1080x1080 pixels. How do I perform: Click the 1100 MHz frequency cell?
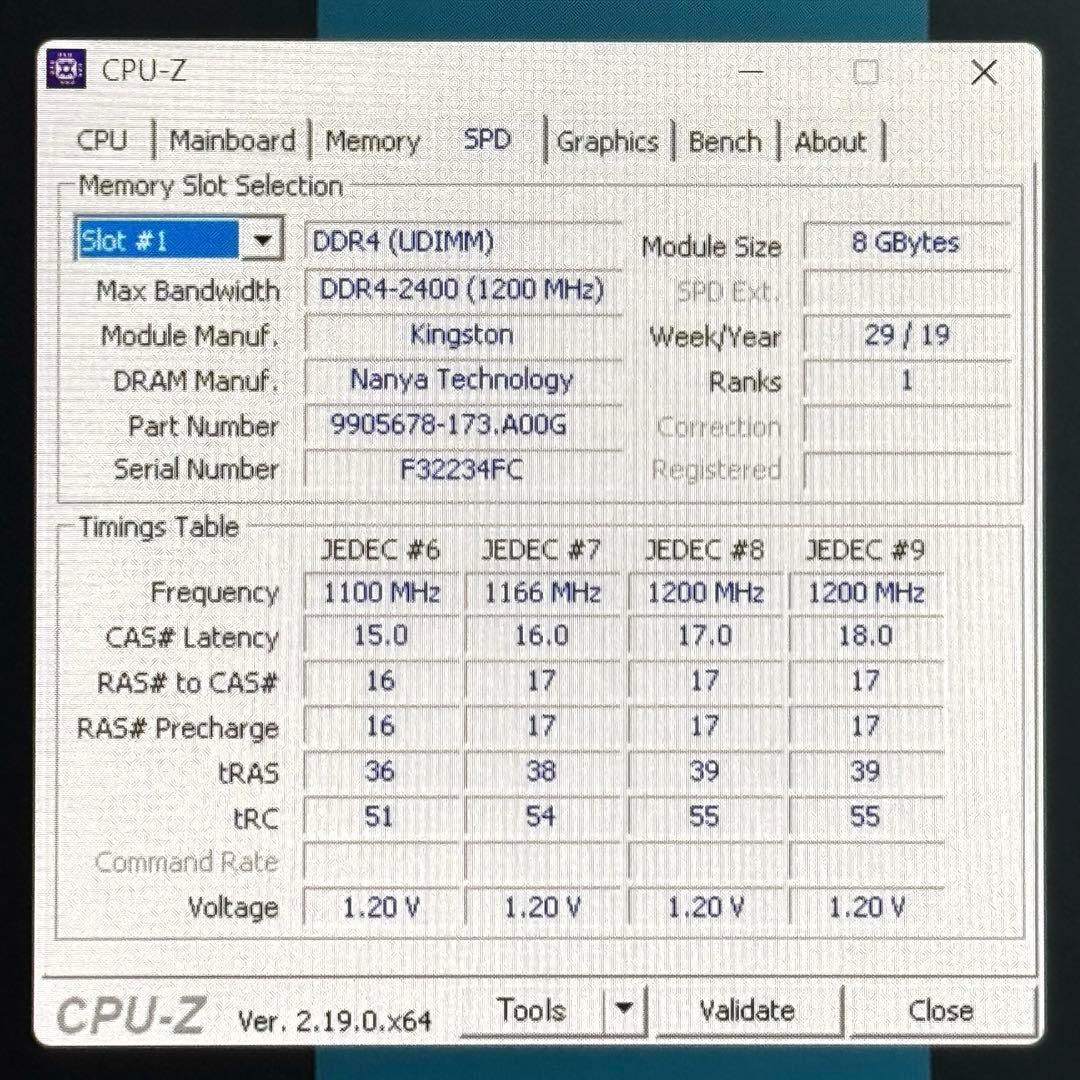(382, 592)
